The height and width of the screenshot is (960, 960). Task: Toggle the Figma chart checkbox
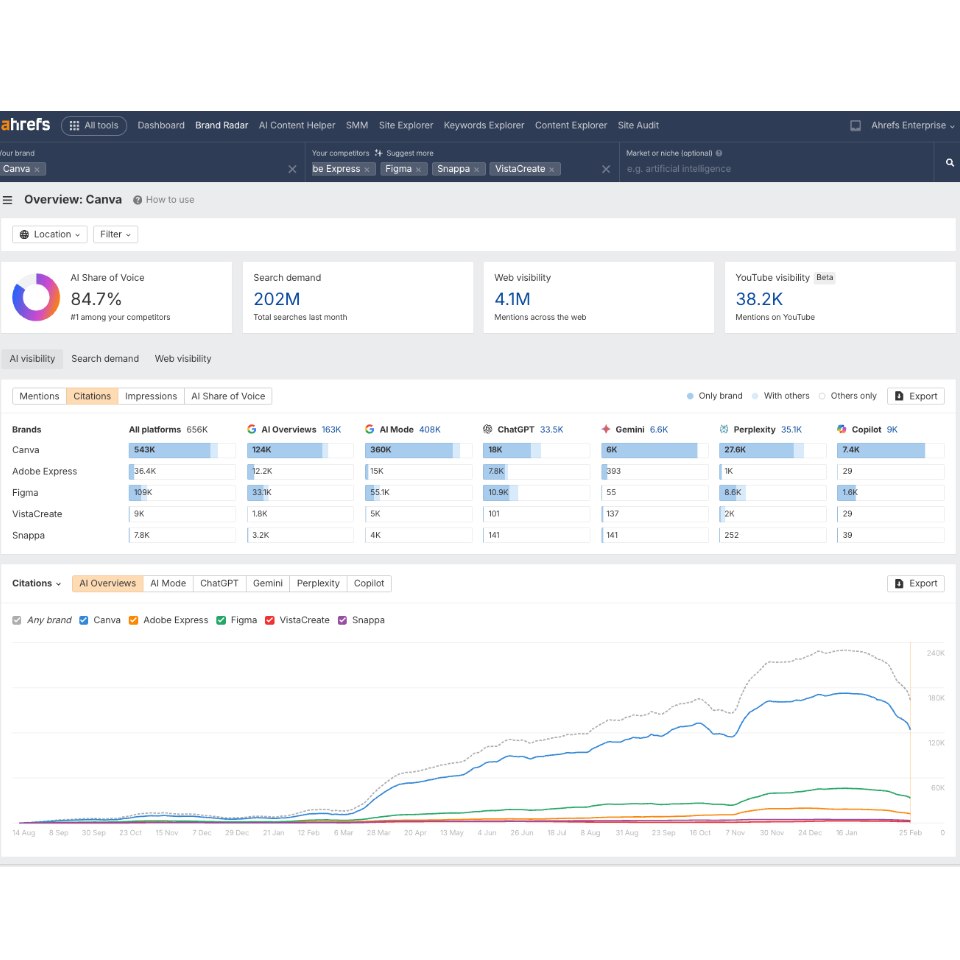pyautogui.click(x=221, y=620)
